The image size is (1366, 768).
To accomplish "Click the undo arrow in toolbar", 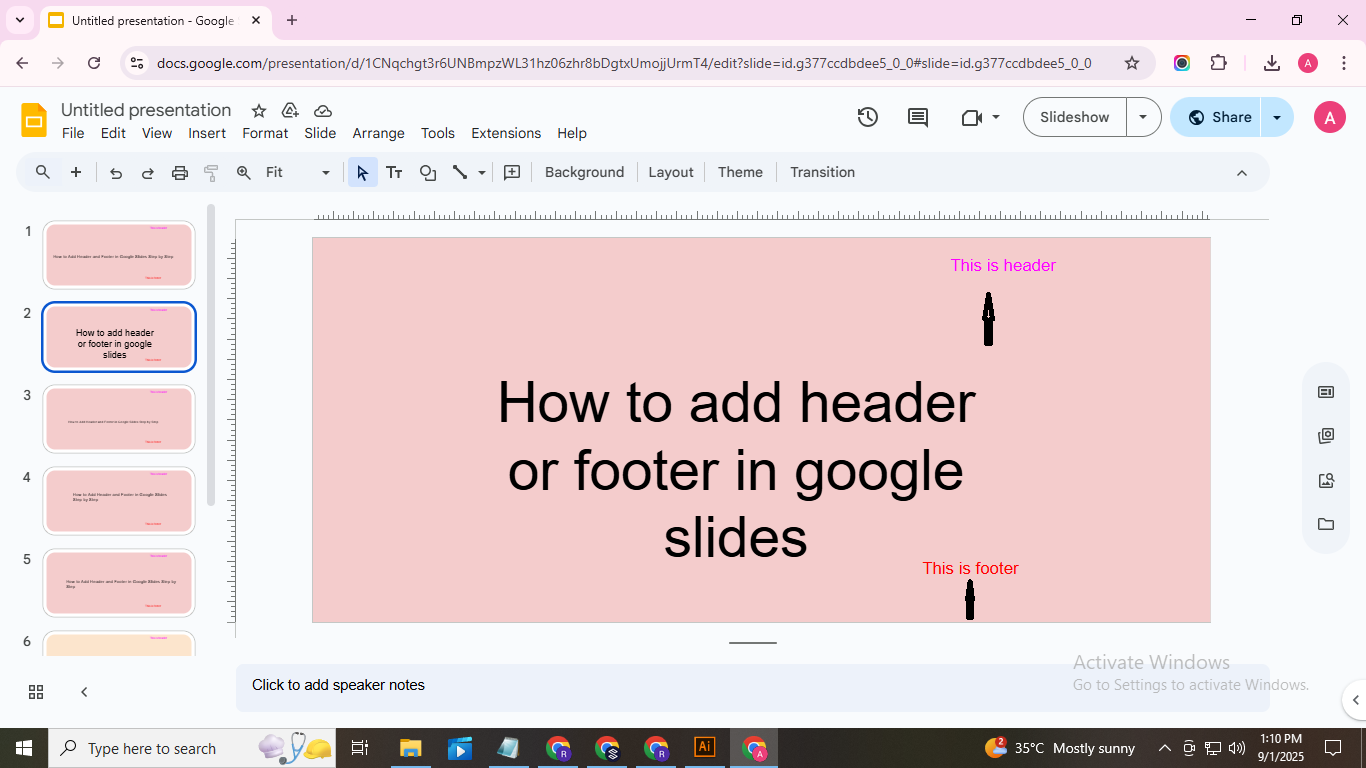I will click(116, 173).
